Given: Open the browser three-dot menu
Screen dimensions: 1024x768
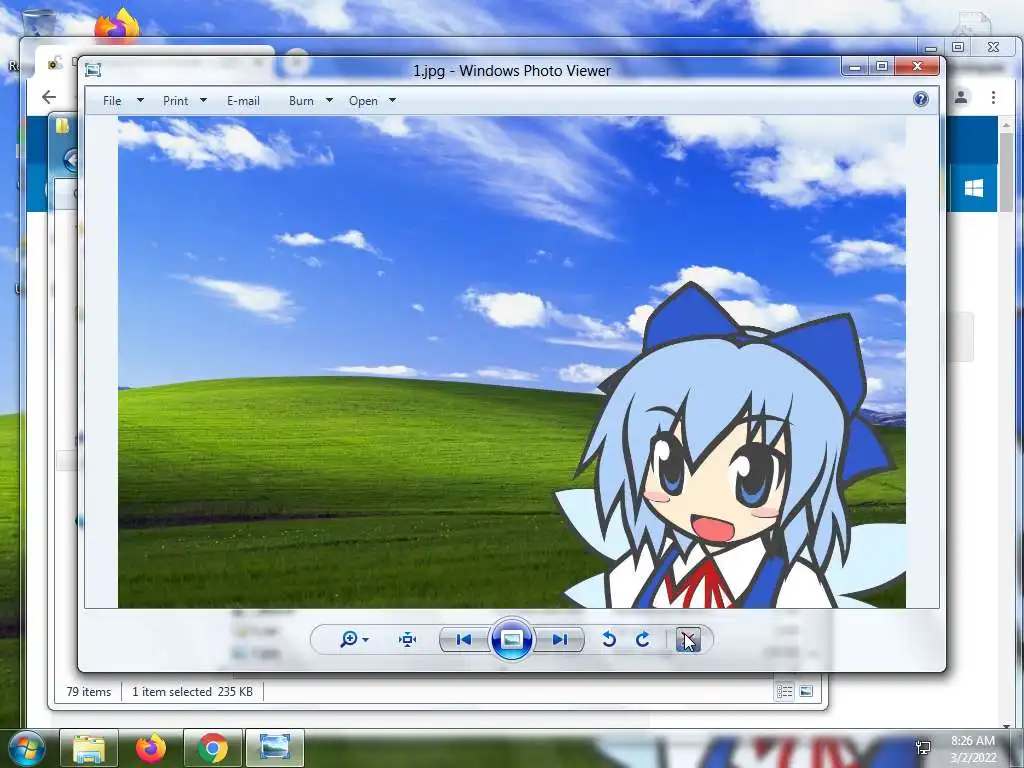Looking at the screenshot, I should [x=993, y=97].
